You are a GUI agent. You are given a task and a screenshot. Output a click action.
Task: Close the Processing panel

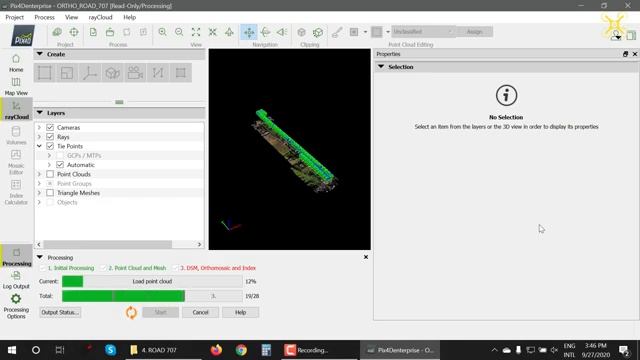(x=366, y=257)
